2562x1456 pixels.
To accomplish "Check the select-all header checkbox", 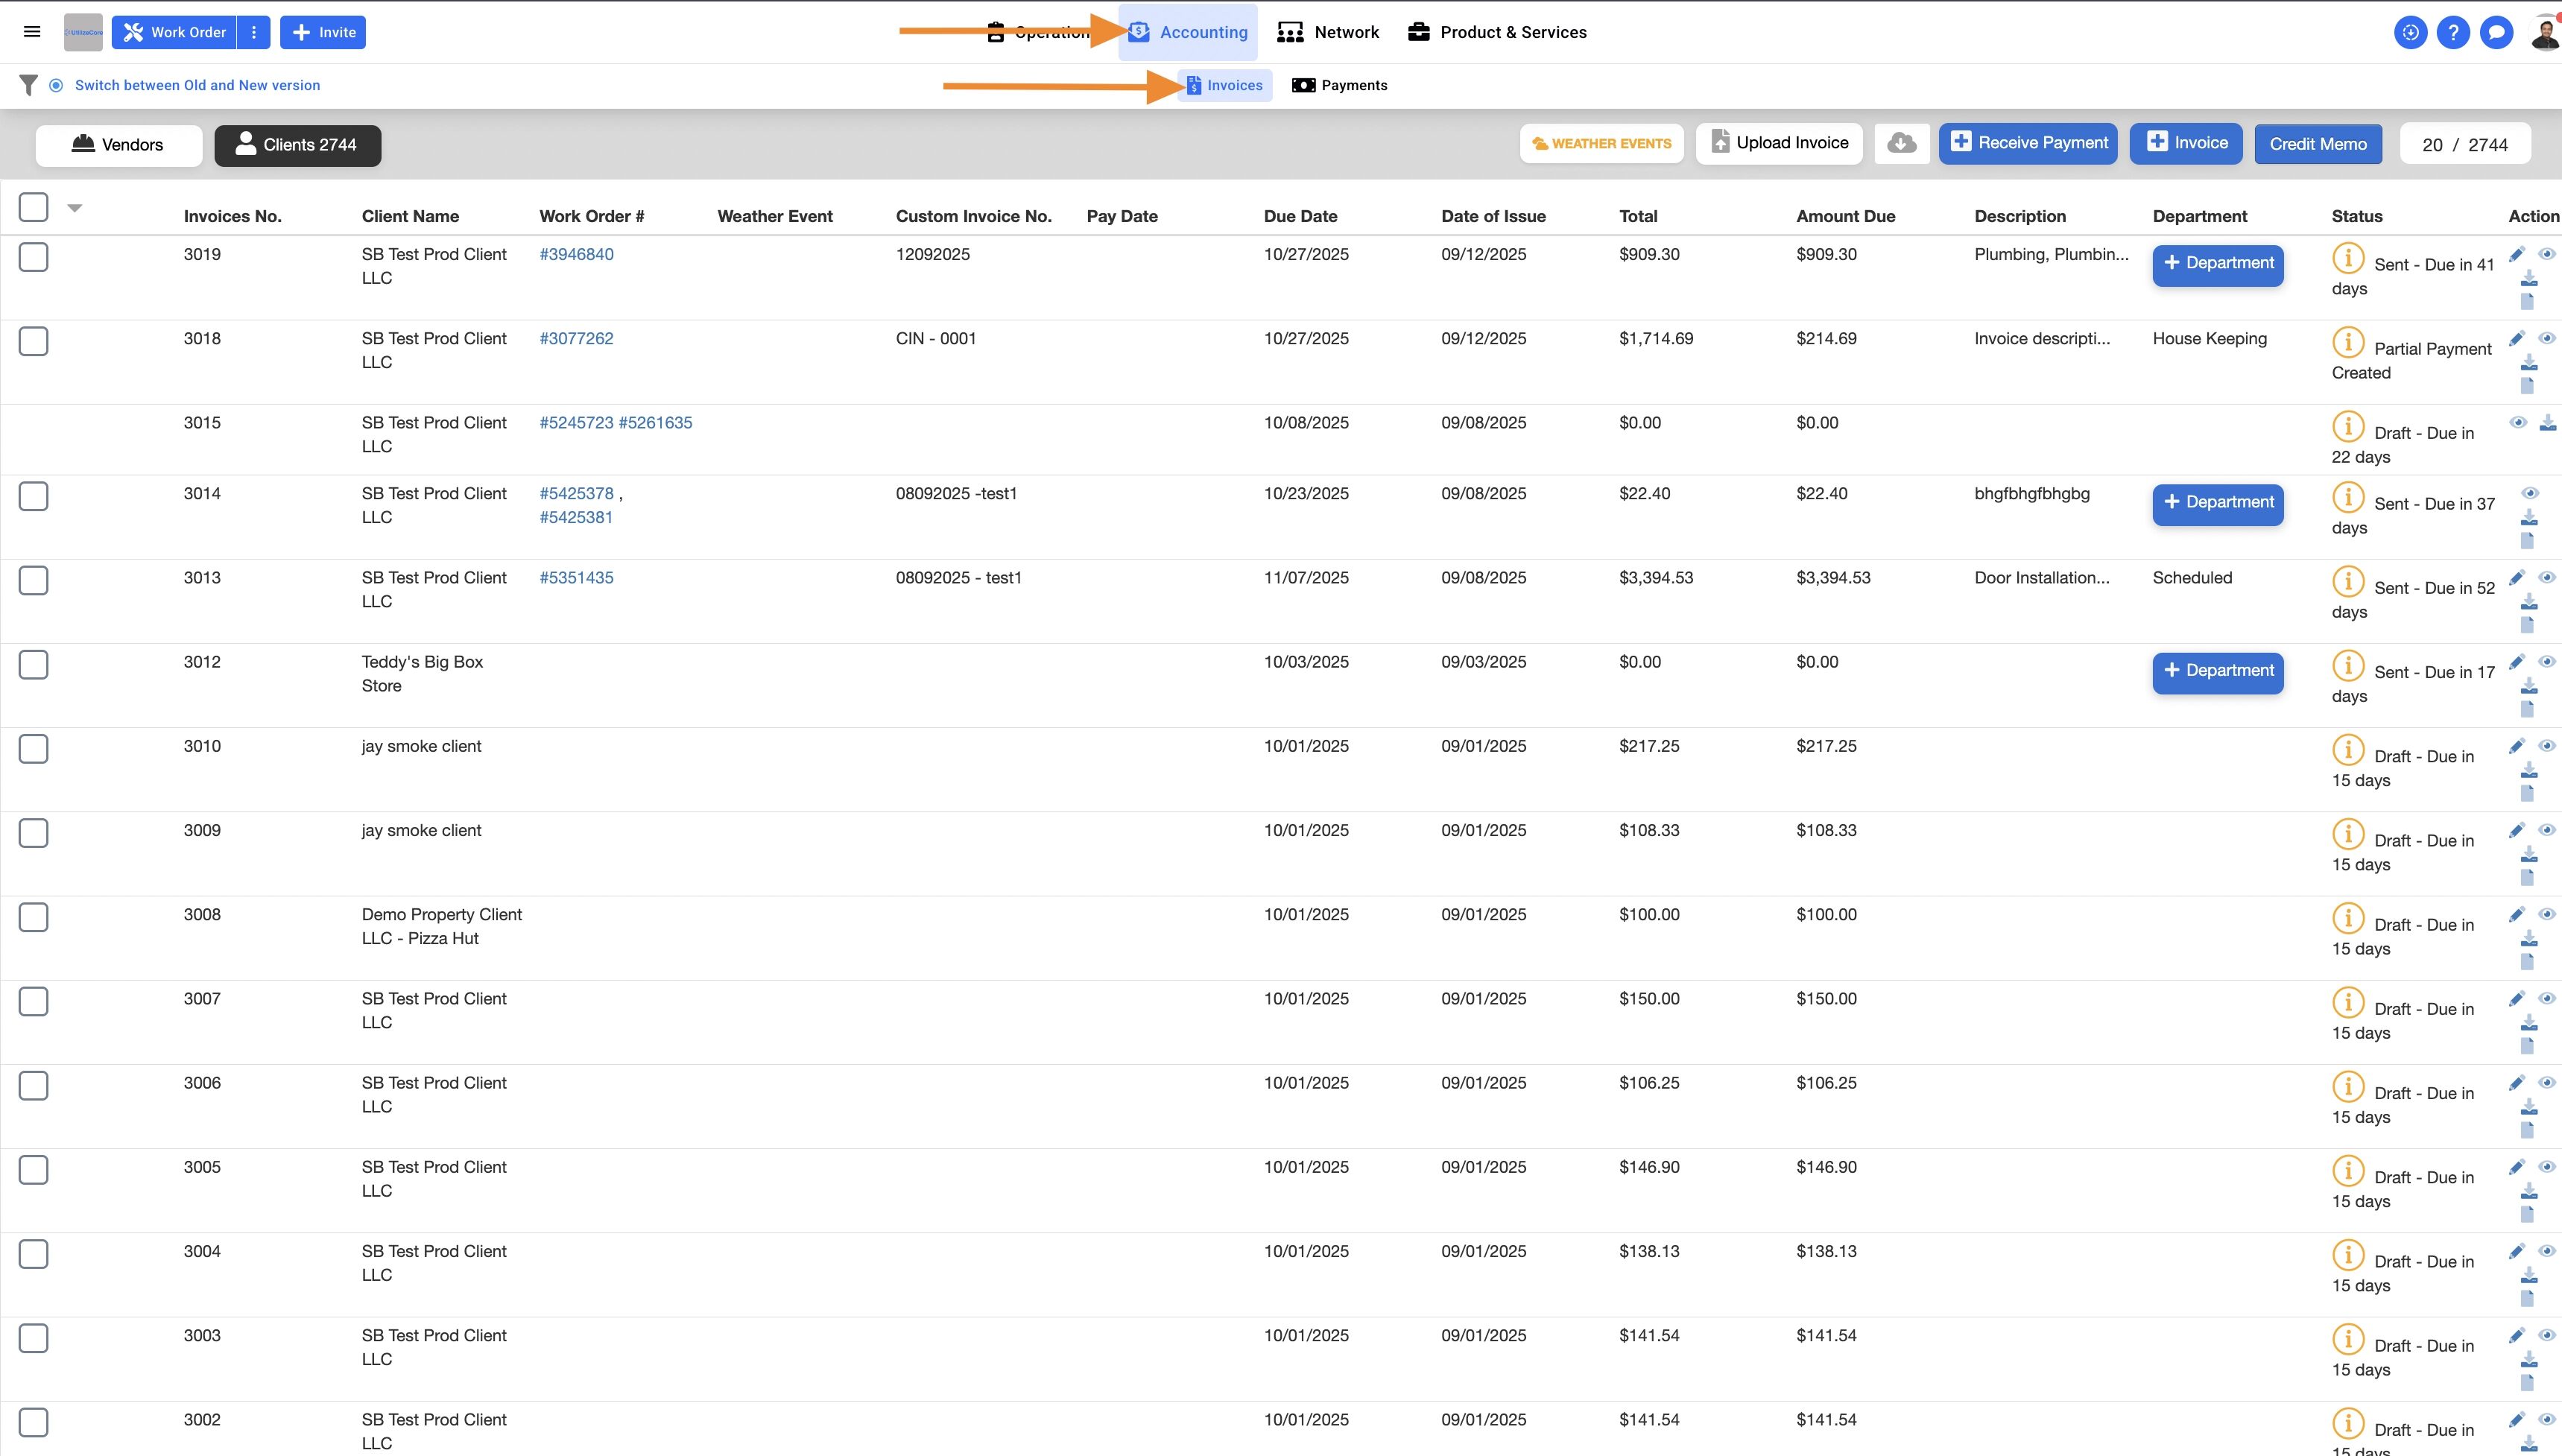I will 33,207.
